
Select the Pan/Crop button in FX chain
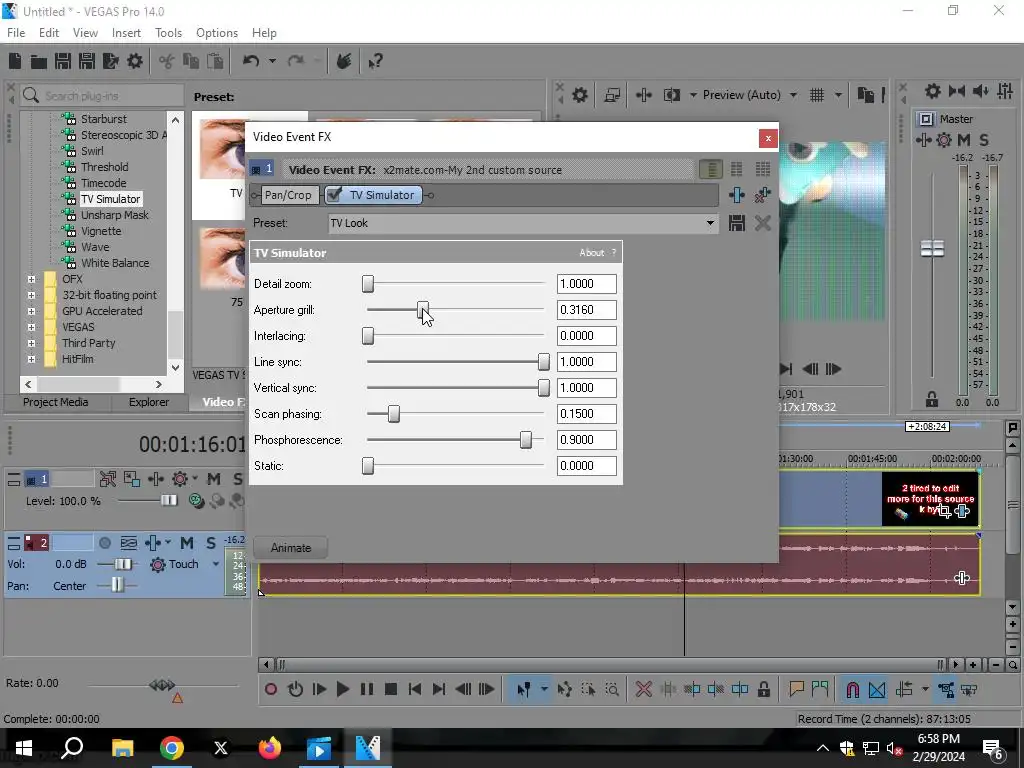coord(288,195)
